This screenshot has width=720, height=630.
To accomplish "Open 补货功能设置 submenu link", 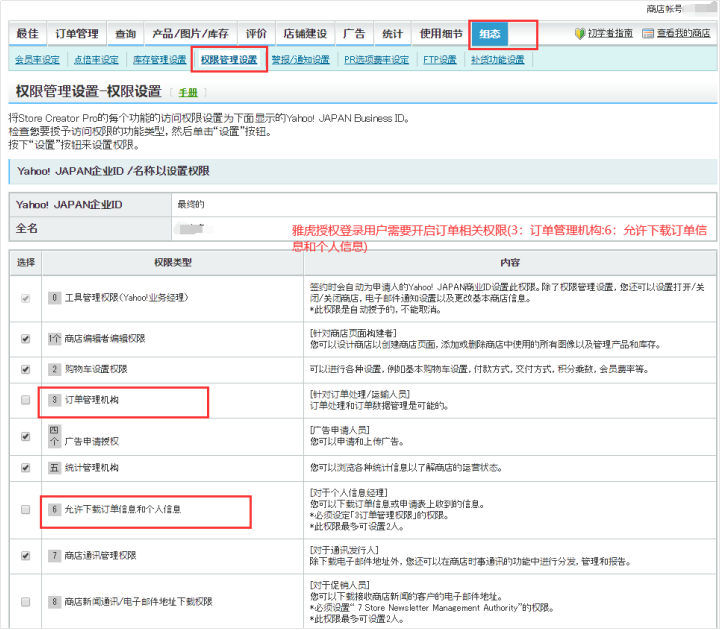I will 497,60.
